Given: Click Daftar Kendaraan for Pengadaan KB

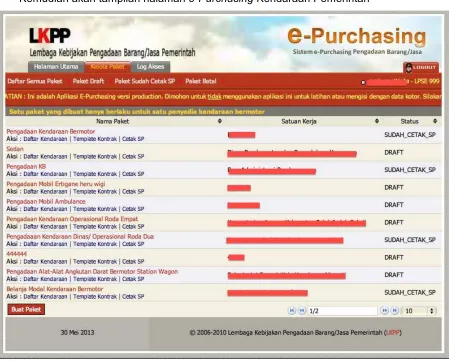Looking at the screenshot, I should click(45, 174).
